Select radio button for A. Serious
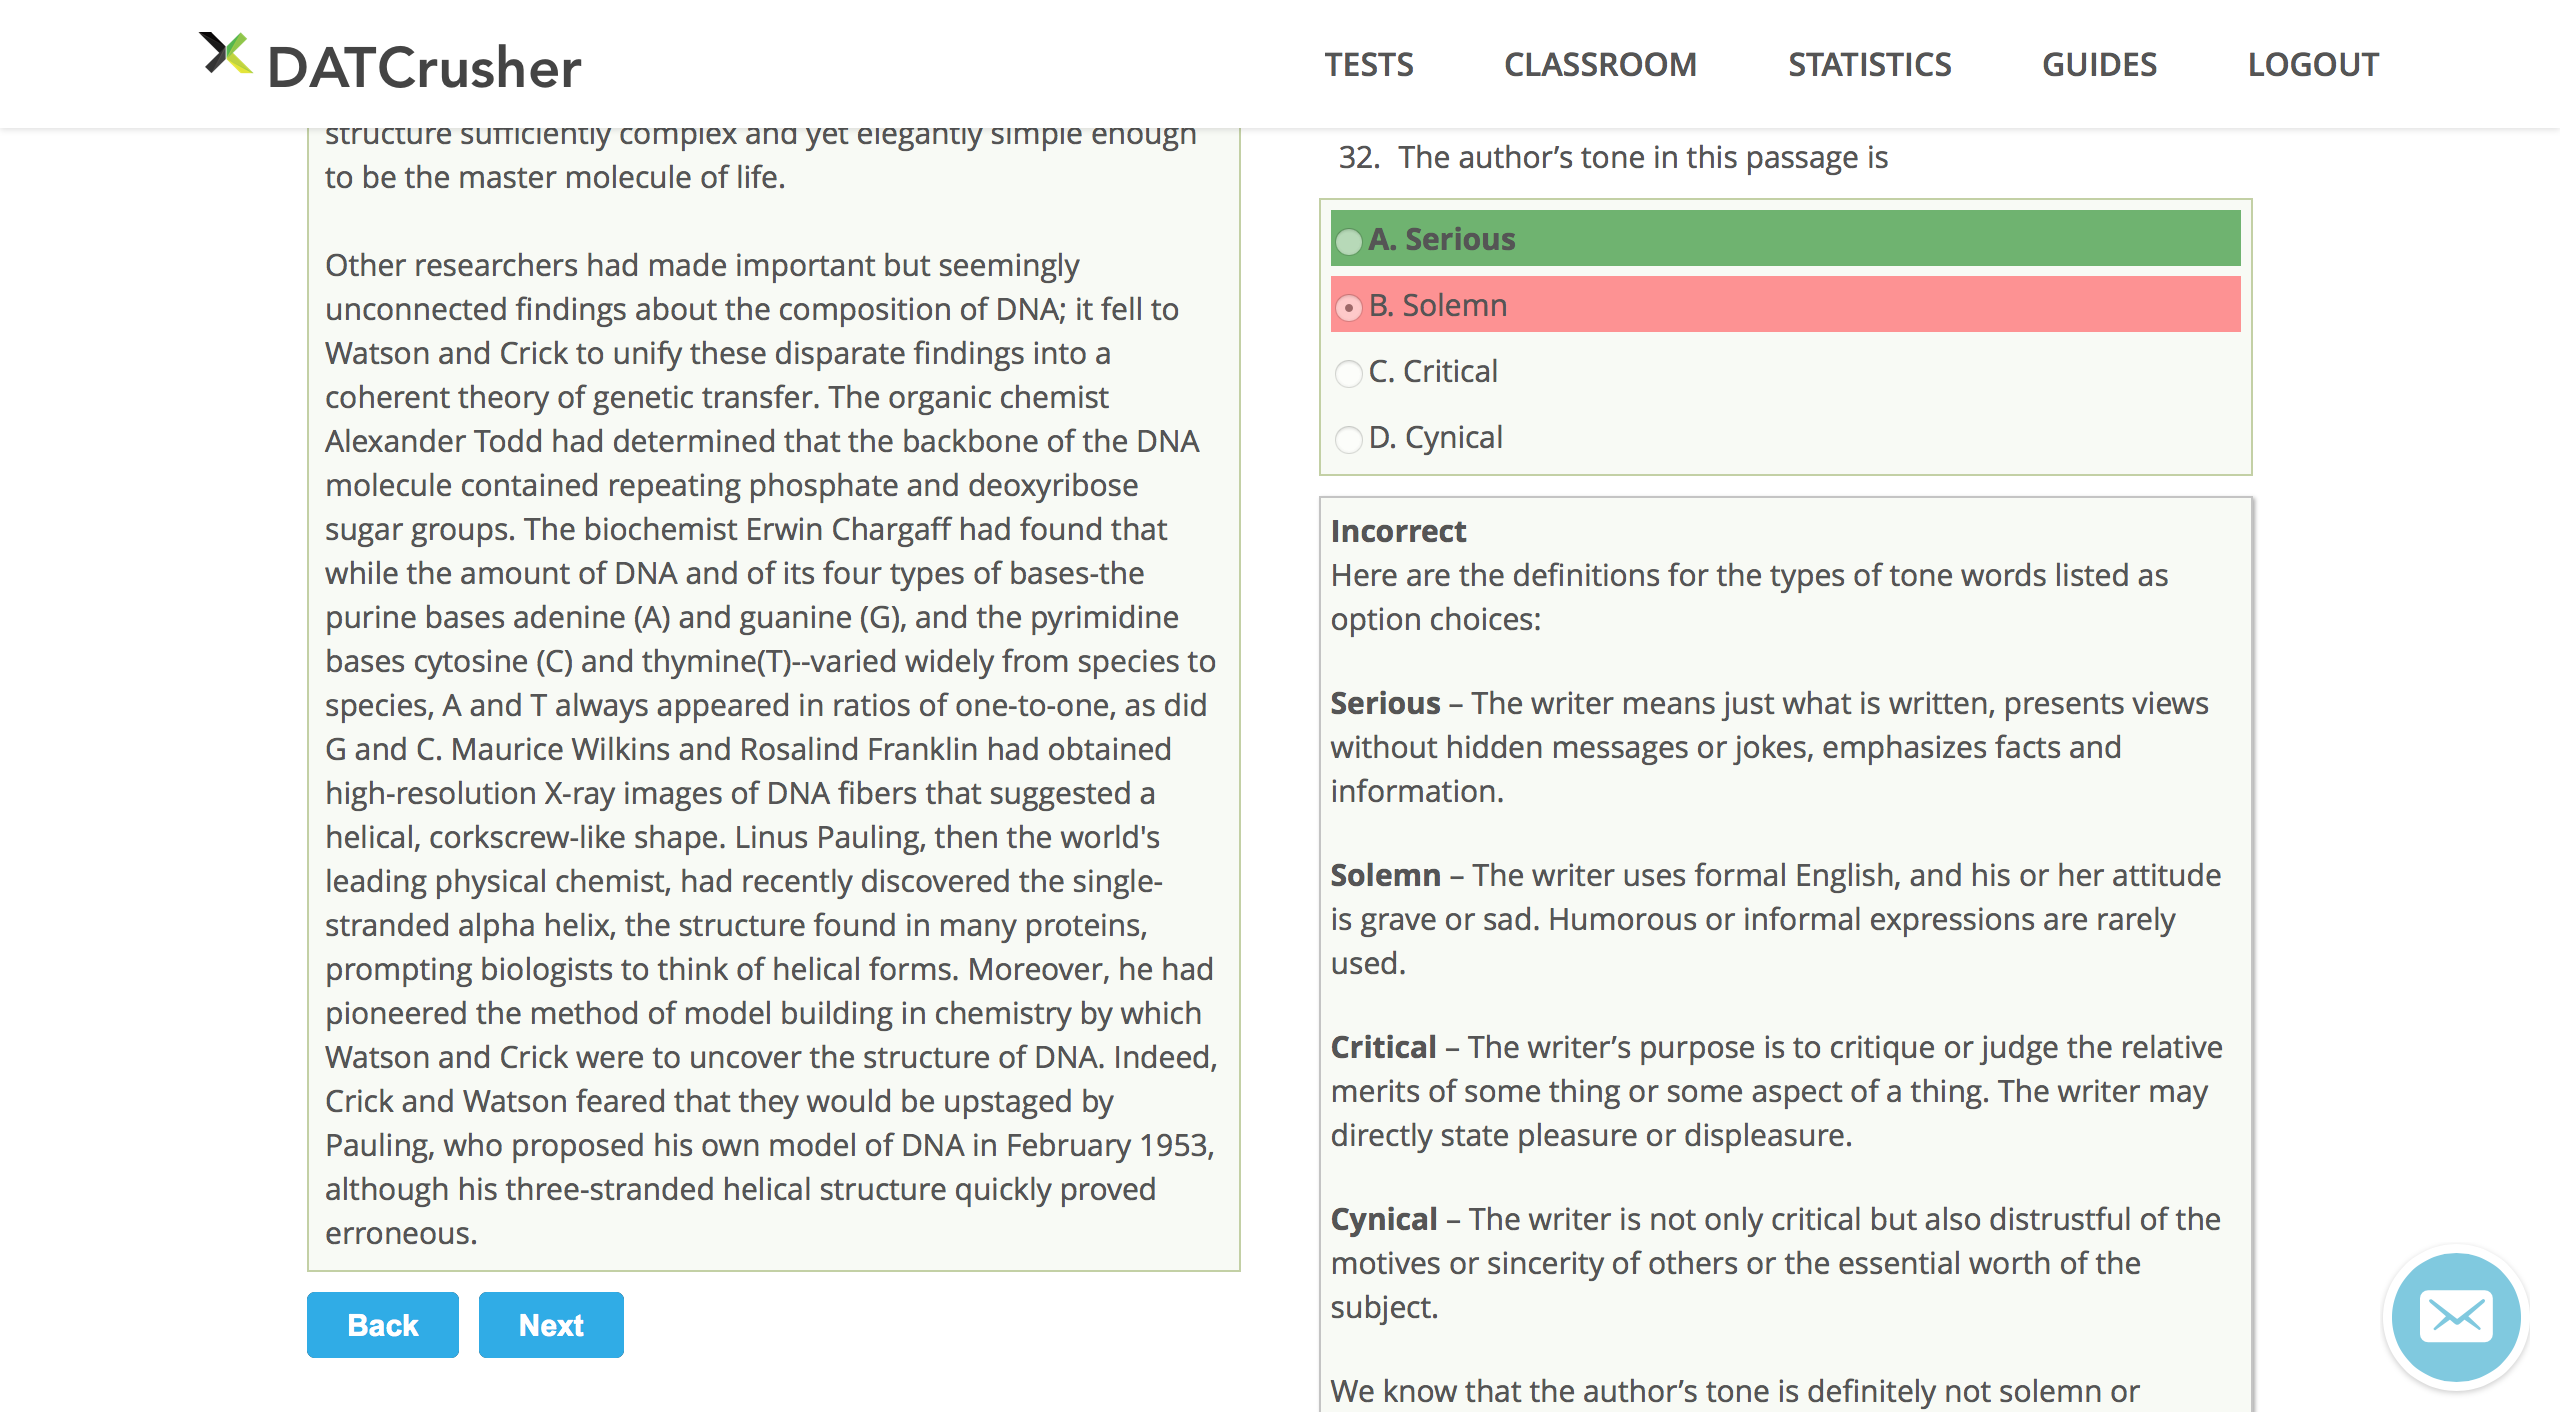 (1349, 241)
